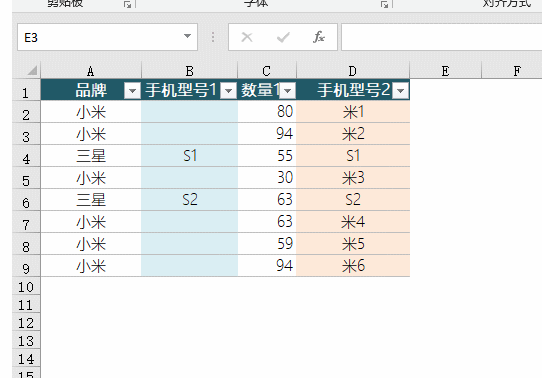Click cell containing 米6
Screen dimensions: 542x378
[353, 266]
